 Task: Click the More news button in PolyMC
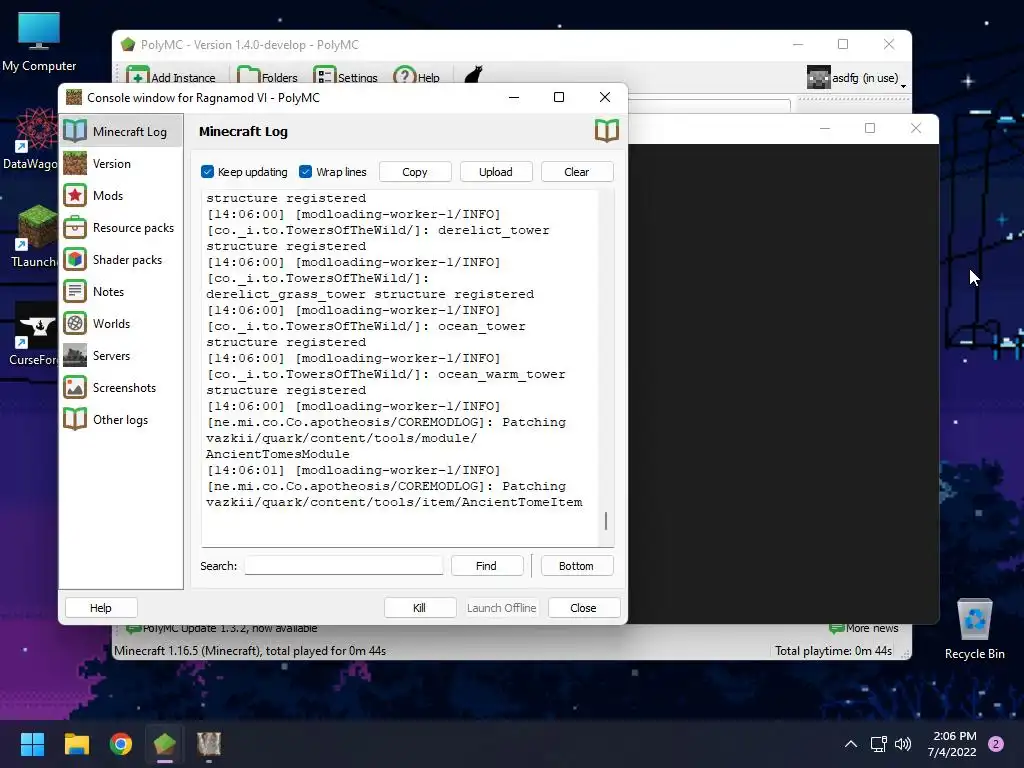pyautogui.click(x=864, y=628)
